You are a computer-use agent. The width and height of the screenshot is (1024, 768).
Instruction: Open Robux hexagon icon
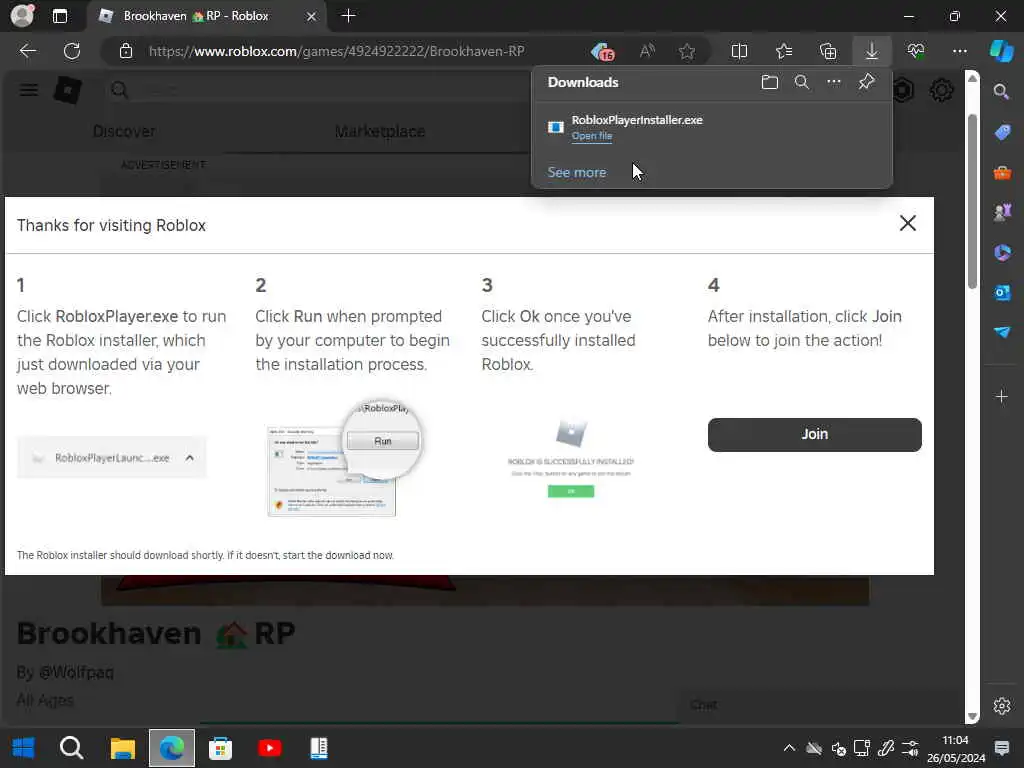[903, 89]
